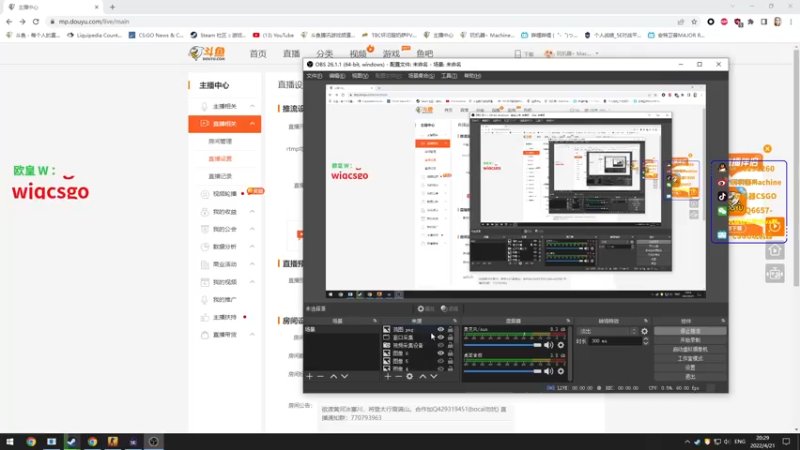Open transition properties gear icon
This screenshot has height=450, width=800.
[x=644, y=331]
